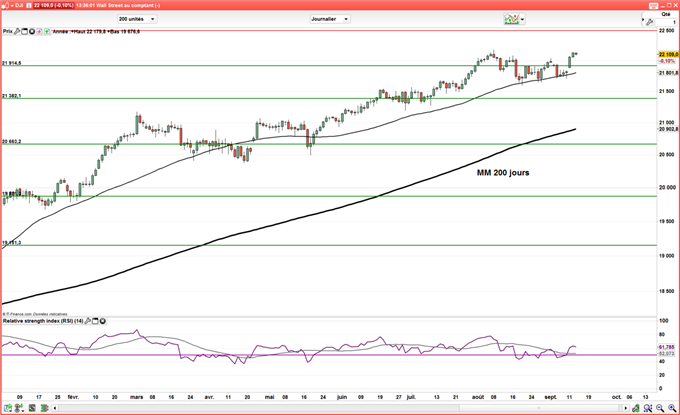Click the round black icon next to RSI label
Image resolution: width=680 pixels, height=415 pixels.
click(103, 321)
